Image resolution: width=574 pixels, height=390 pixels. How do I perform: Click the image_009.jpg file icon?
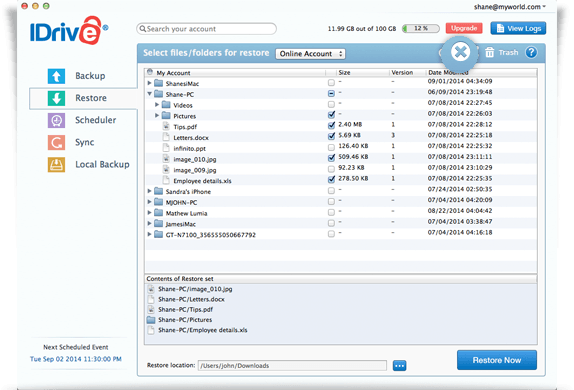pyautogui.click(x=166, y=170)
